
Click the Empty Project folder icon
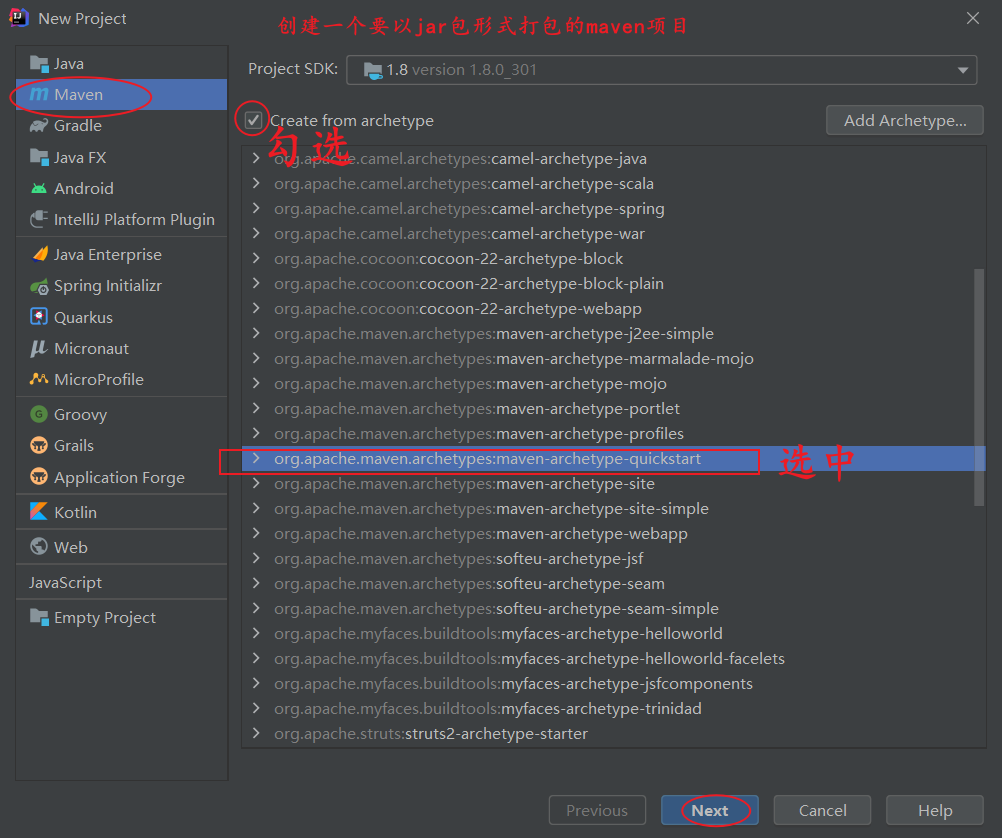pos(39,617)
